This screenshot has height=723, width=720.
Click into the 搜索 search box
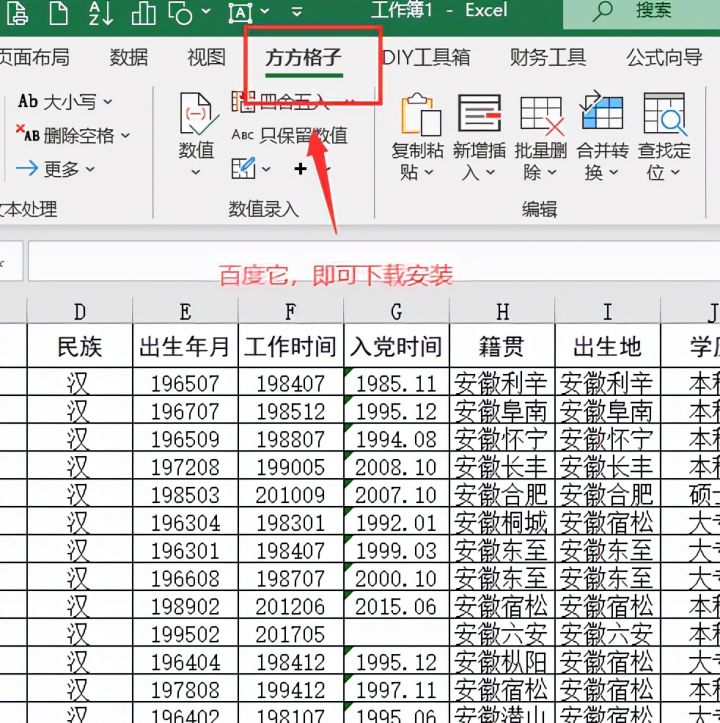pos(641,14)
